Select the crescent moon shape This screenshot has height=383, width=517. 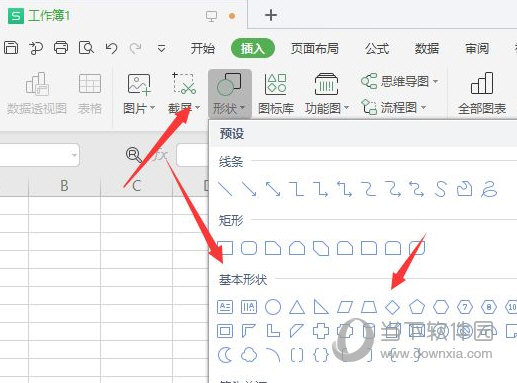pyautogui.click(x=225, y=355)
